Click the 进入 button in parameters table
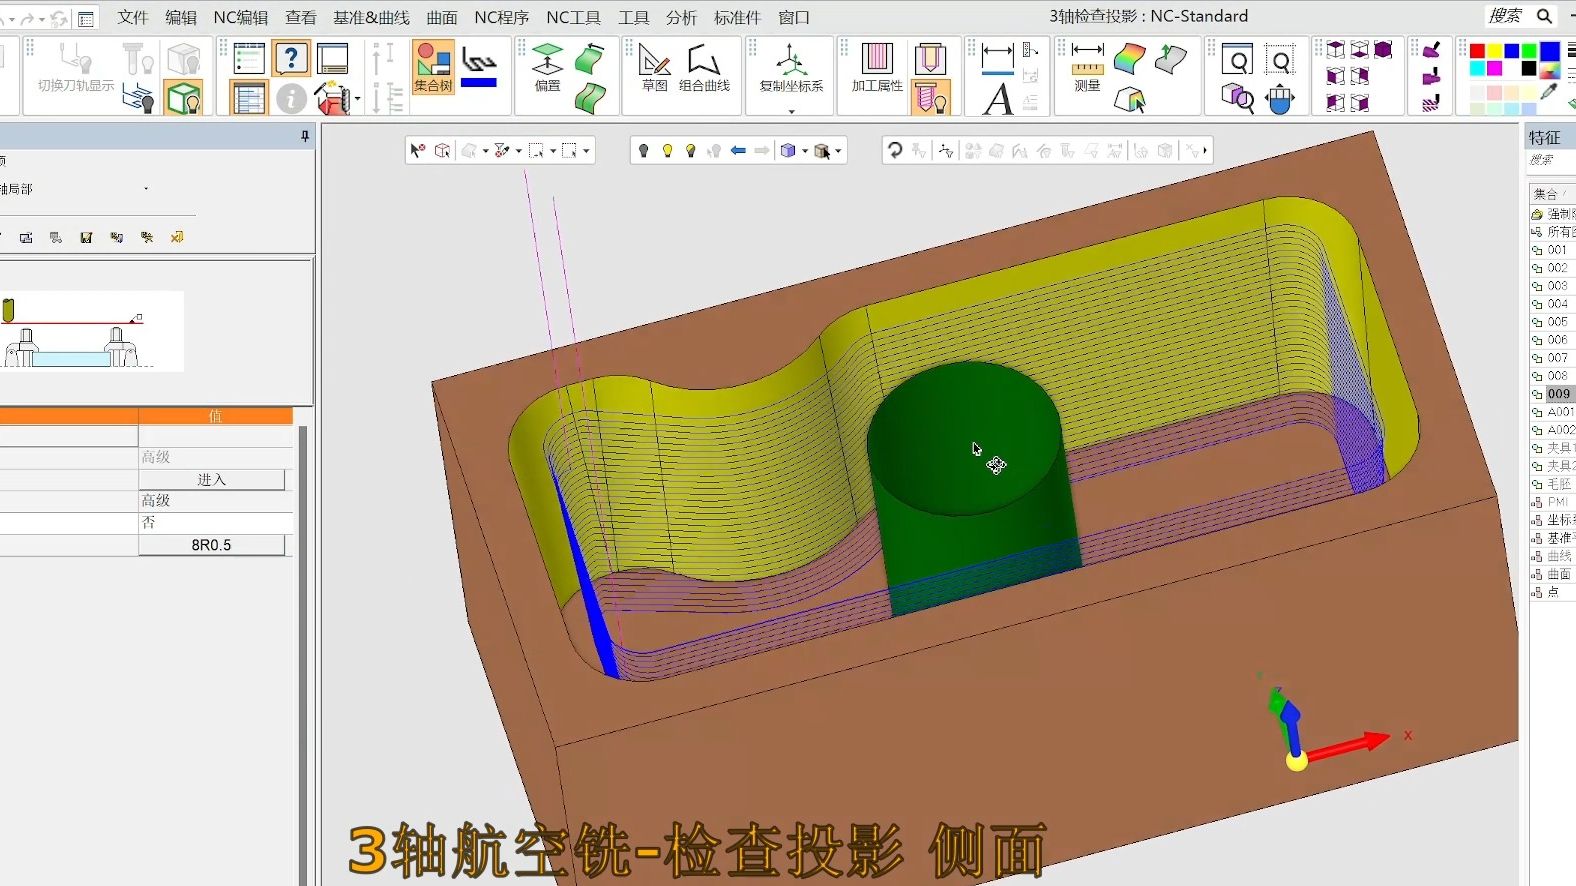The image size is (1576, 886). click(x=211, y=480)
